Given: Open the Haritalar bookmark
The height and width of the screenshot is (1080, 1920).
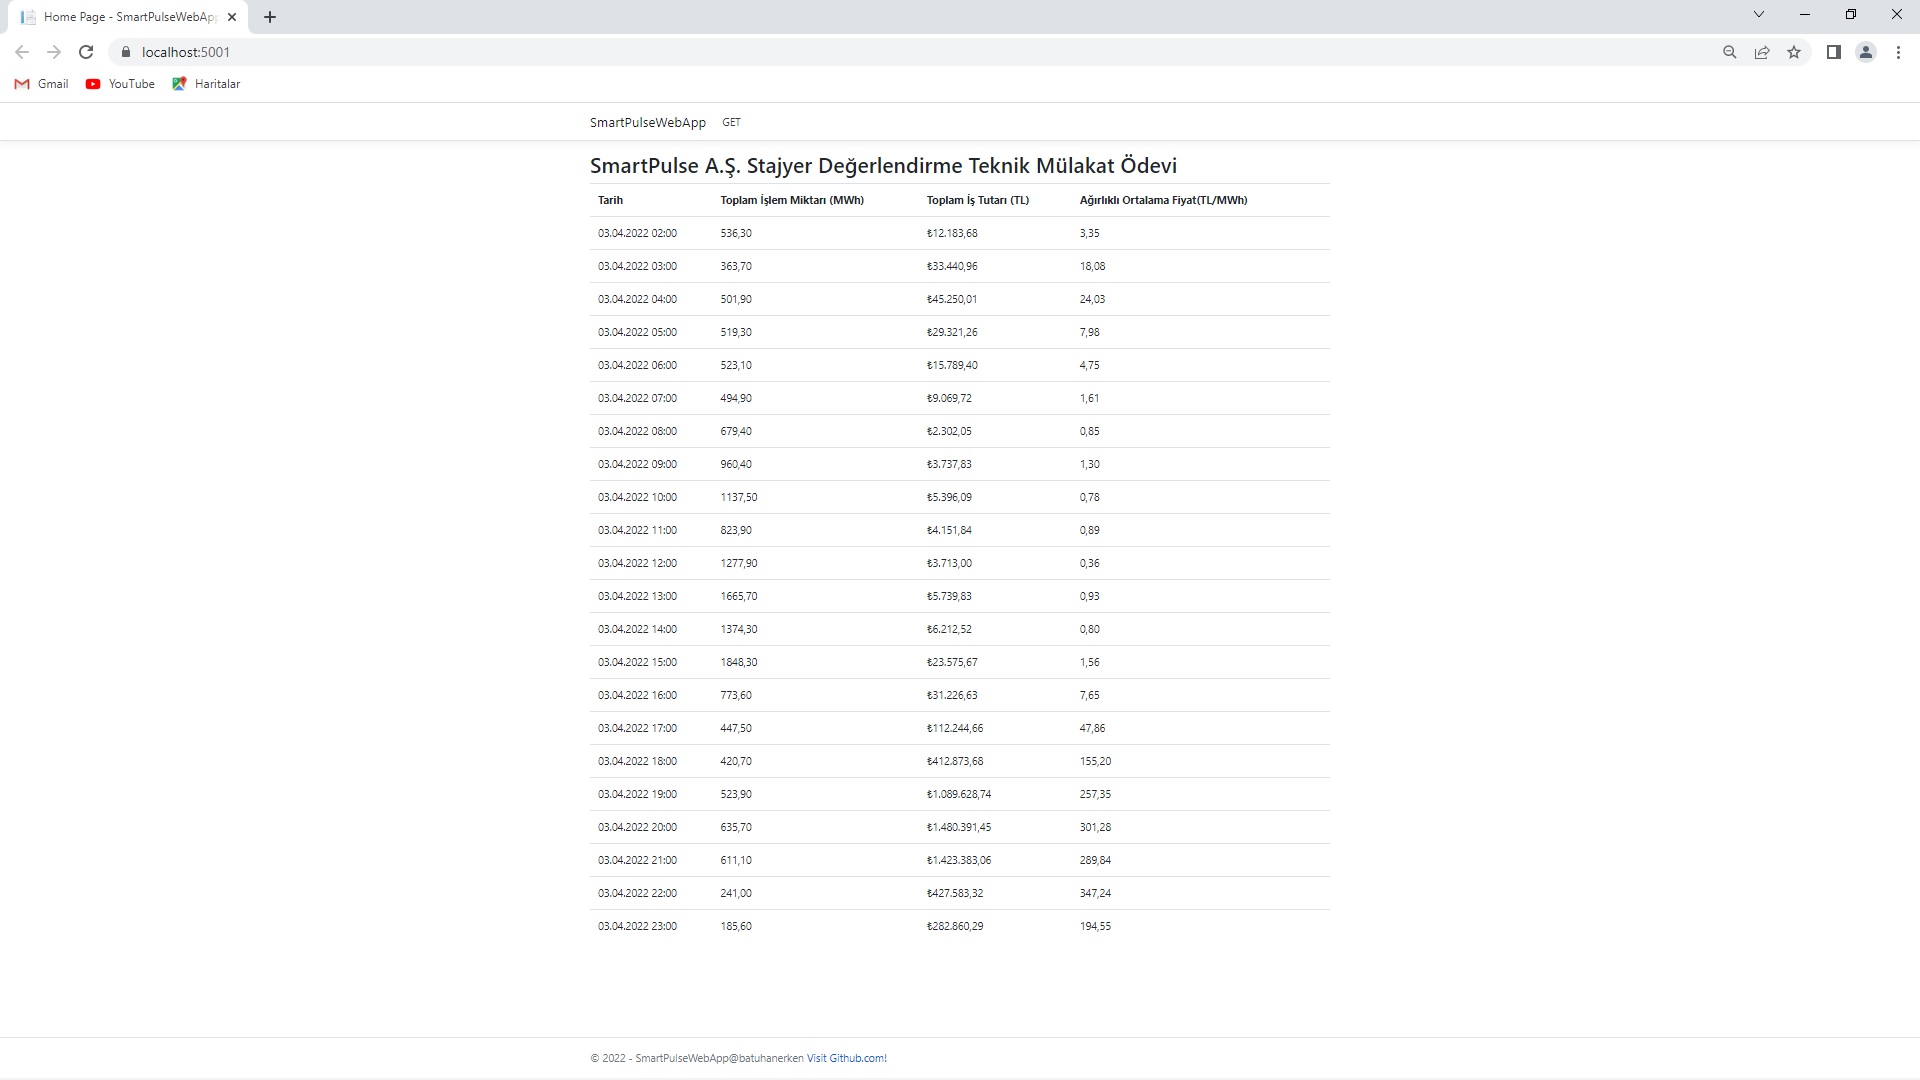Looking at the screenshot, I should pyautogui.click(x=206, y=84).
